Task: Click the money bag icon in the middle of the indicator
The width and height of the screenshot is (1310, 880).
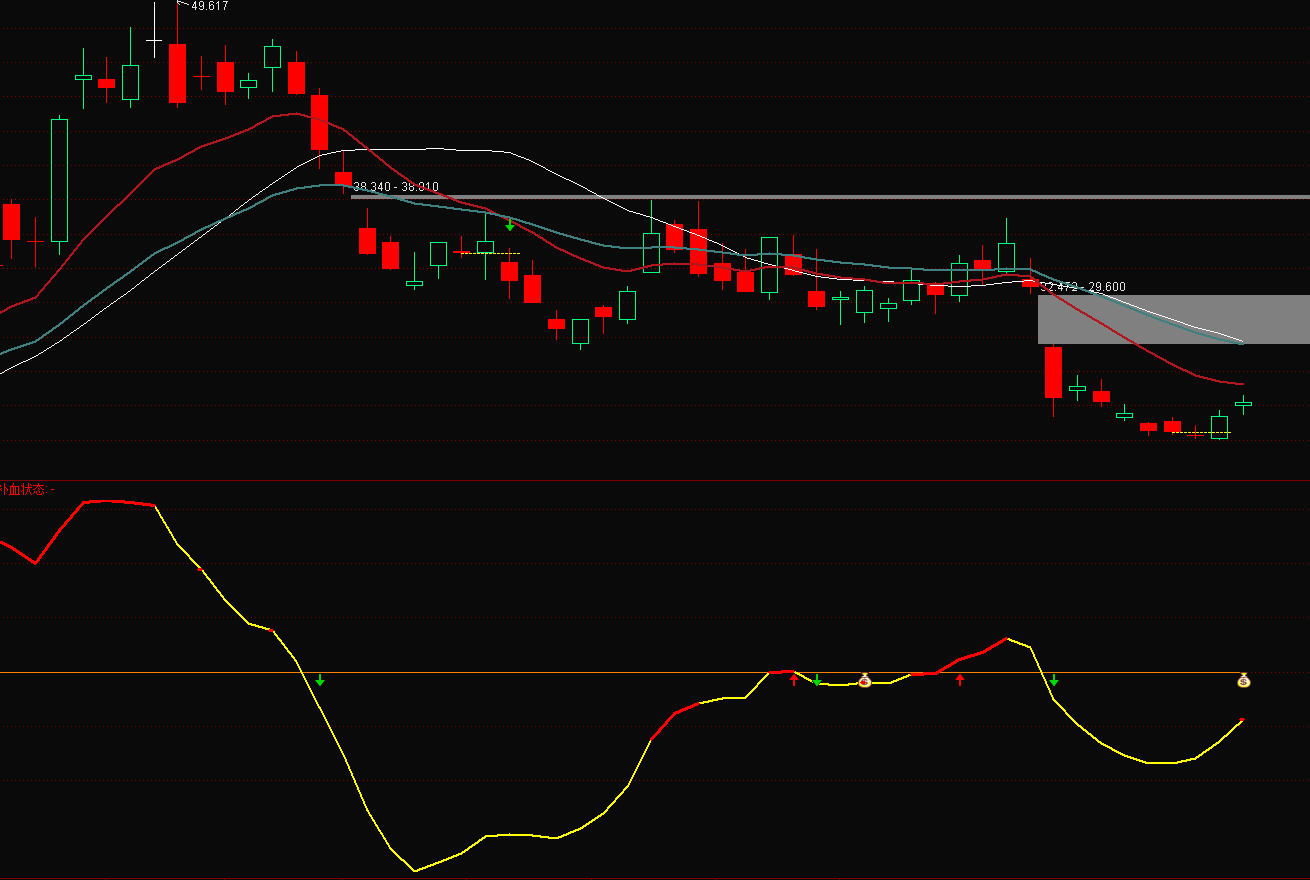Action: (x=865, y=680)
